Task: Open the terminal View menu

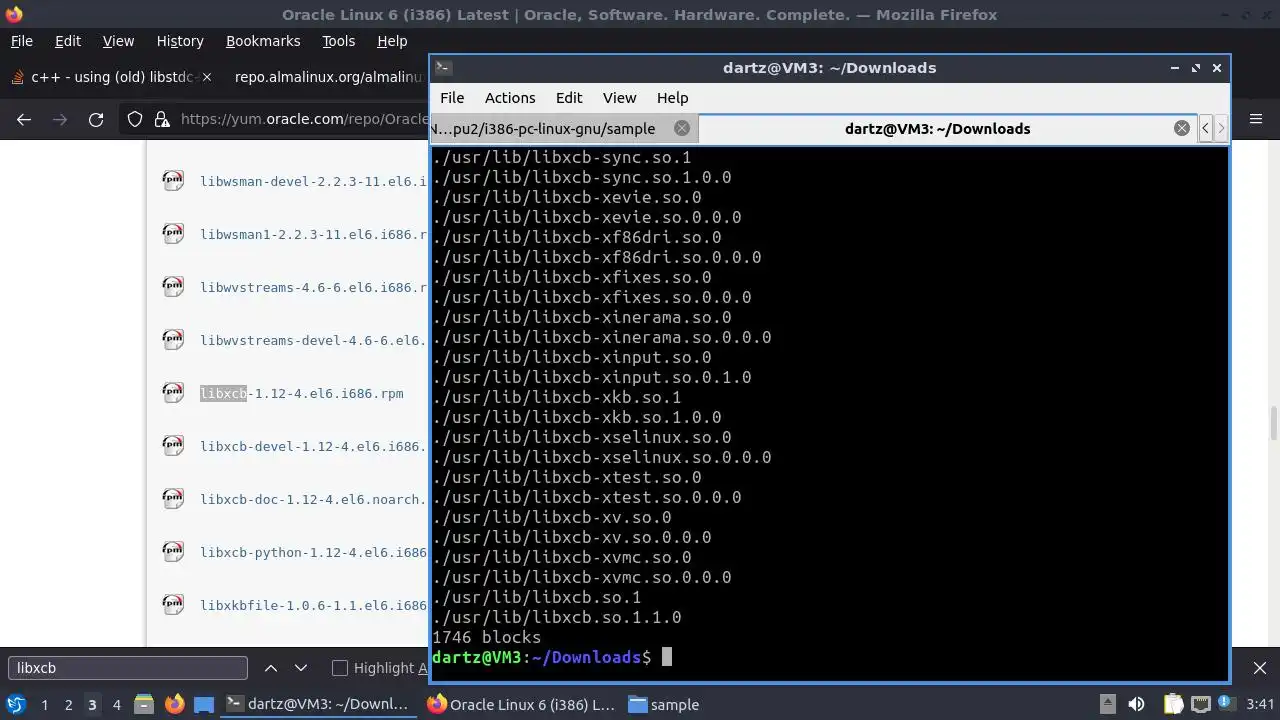Action: [x=619, y=98]
